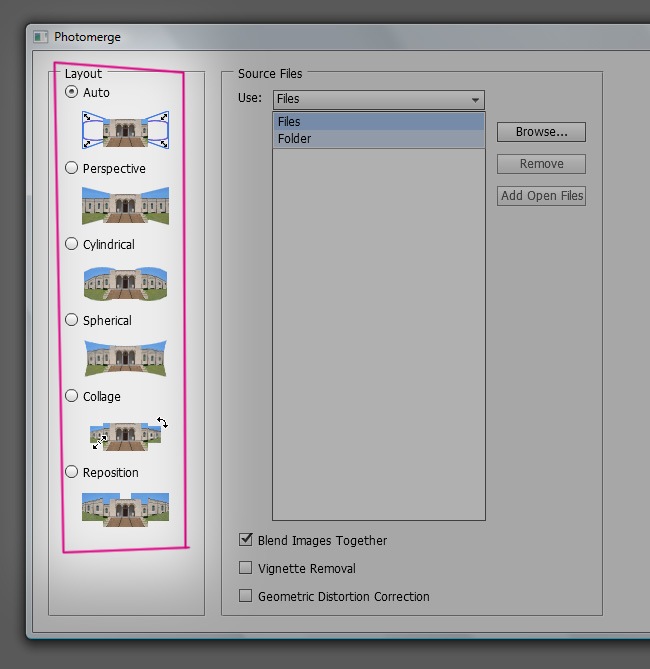The width and height of the screenshot is (650, 669).
Task: Click the Perspective layout preview image
Action: pyautogui.click(x=125, y=205)
